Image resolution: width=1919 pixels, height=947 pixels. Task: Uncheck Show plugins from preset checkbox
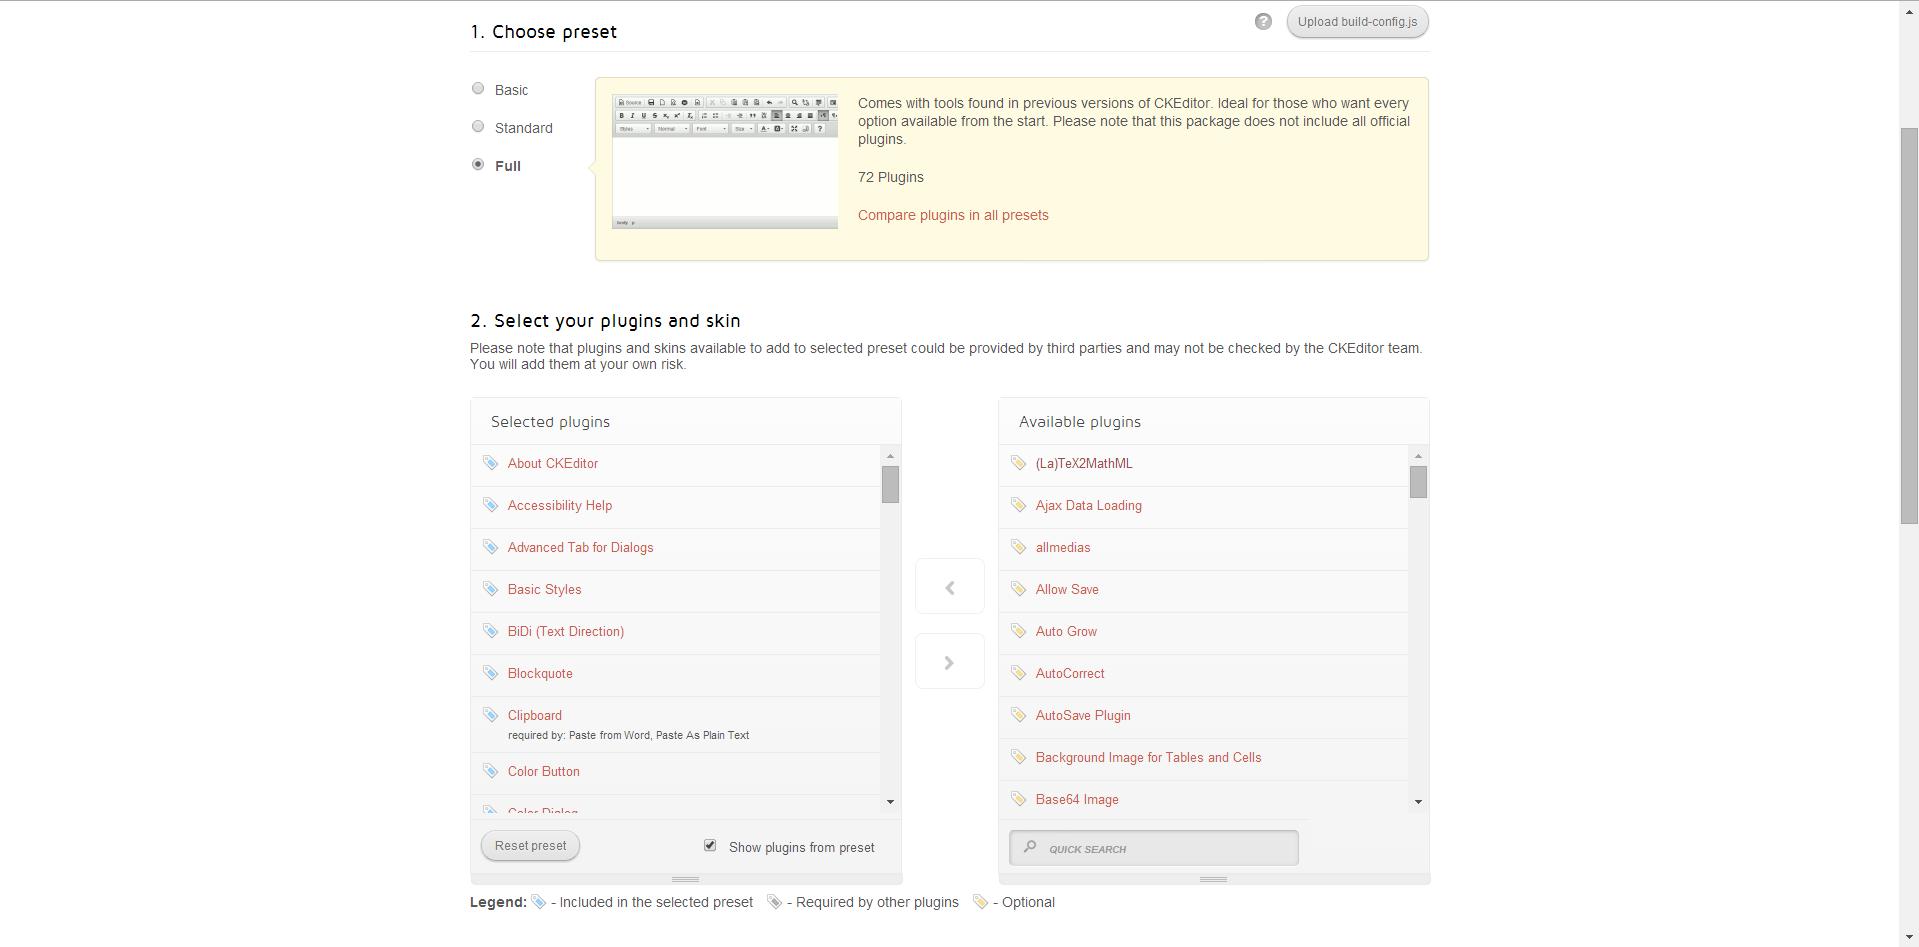pos(710,846)
